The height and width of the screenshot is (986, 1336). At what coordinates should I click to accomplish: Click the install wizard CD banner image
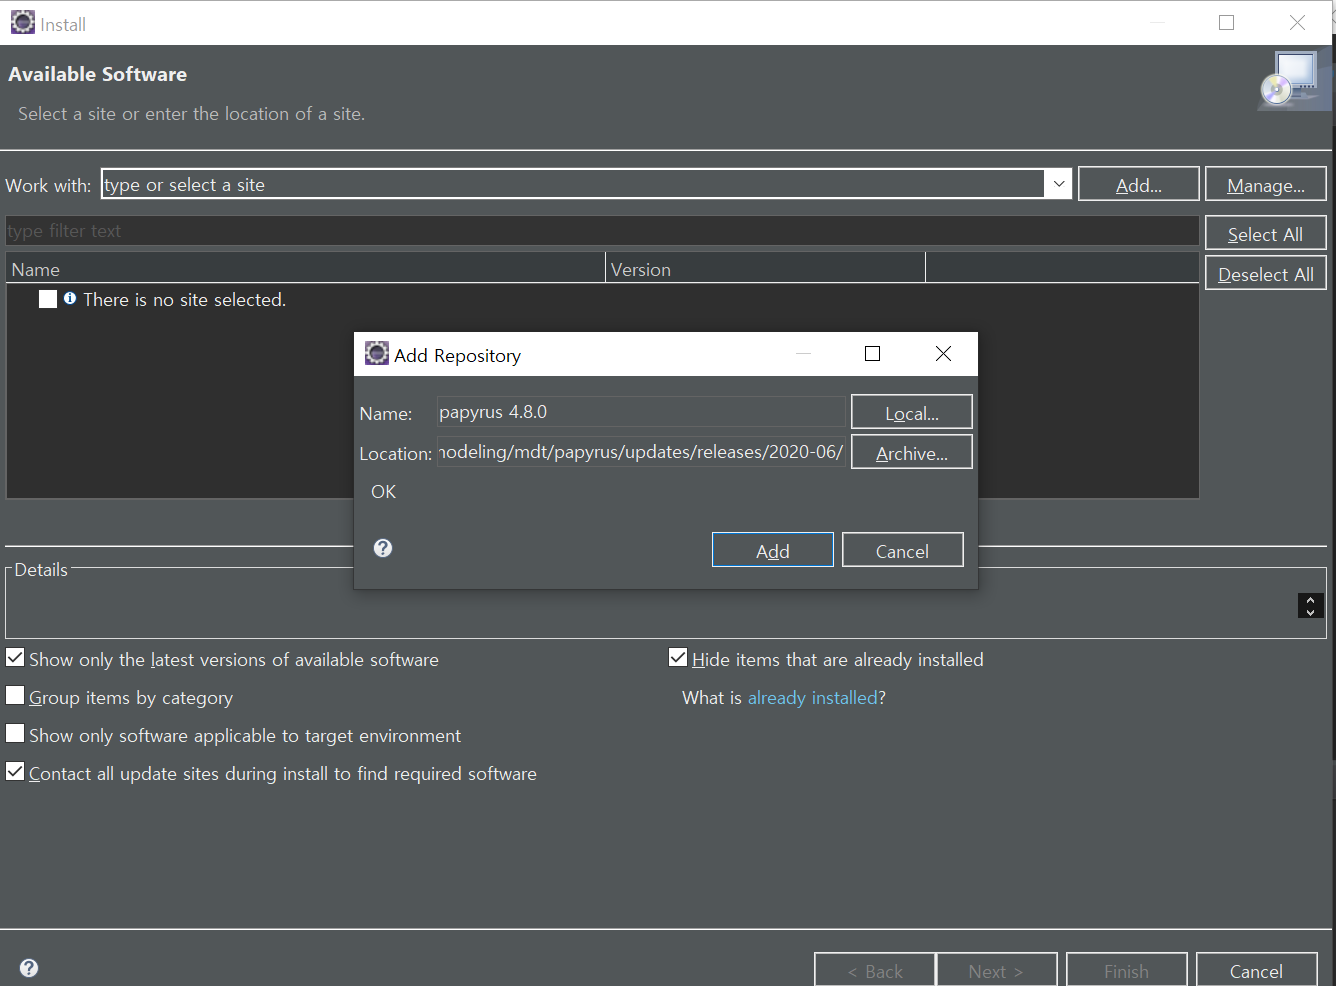(x=1294, y=79)
